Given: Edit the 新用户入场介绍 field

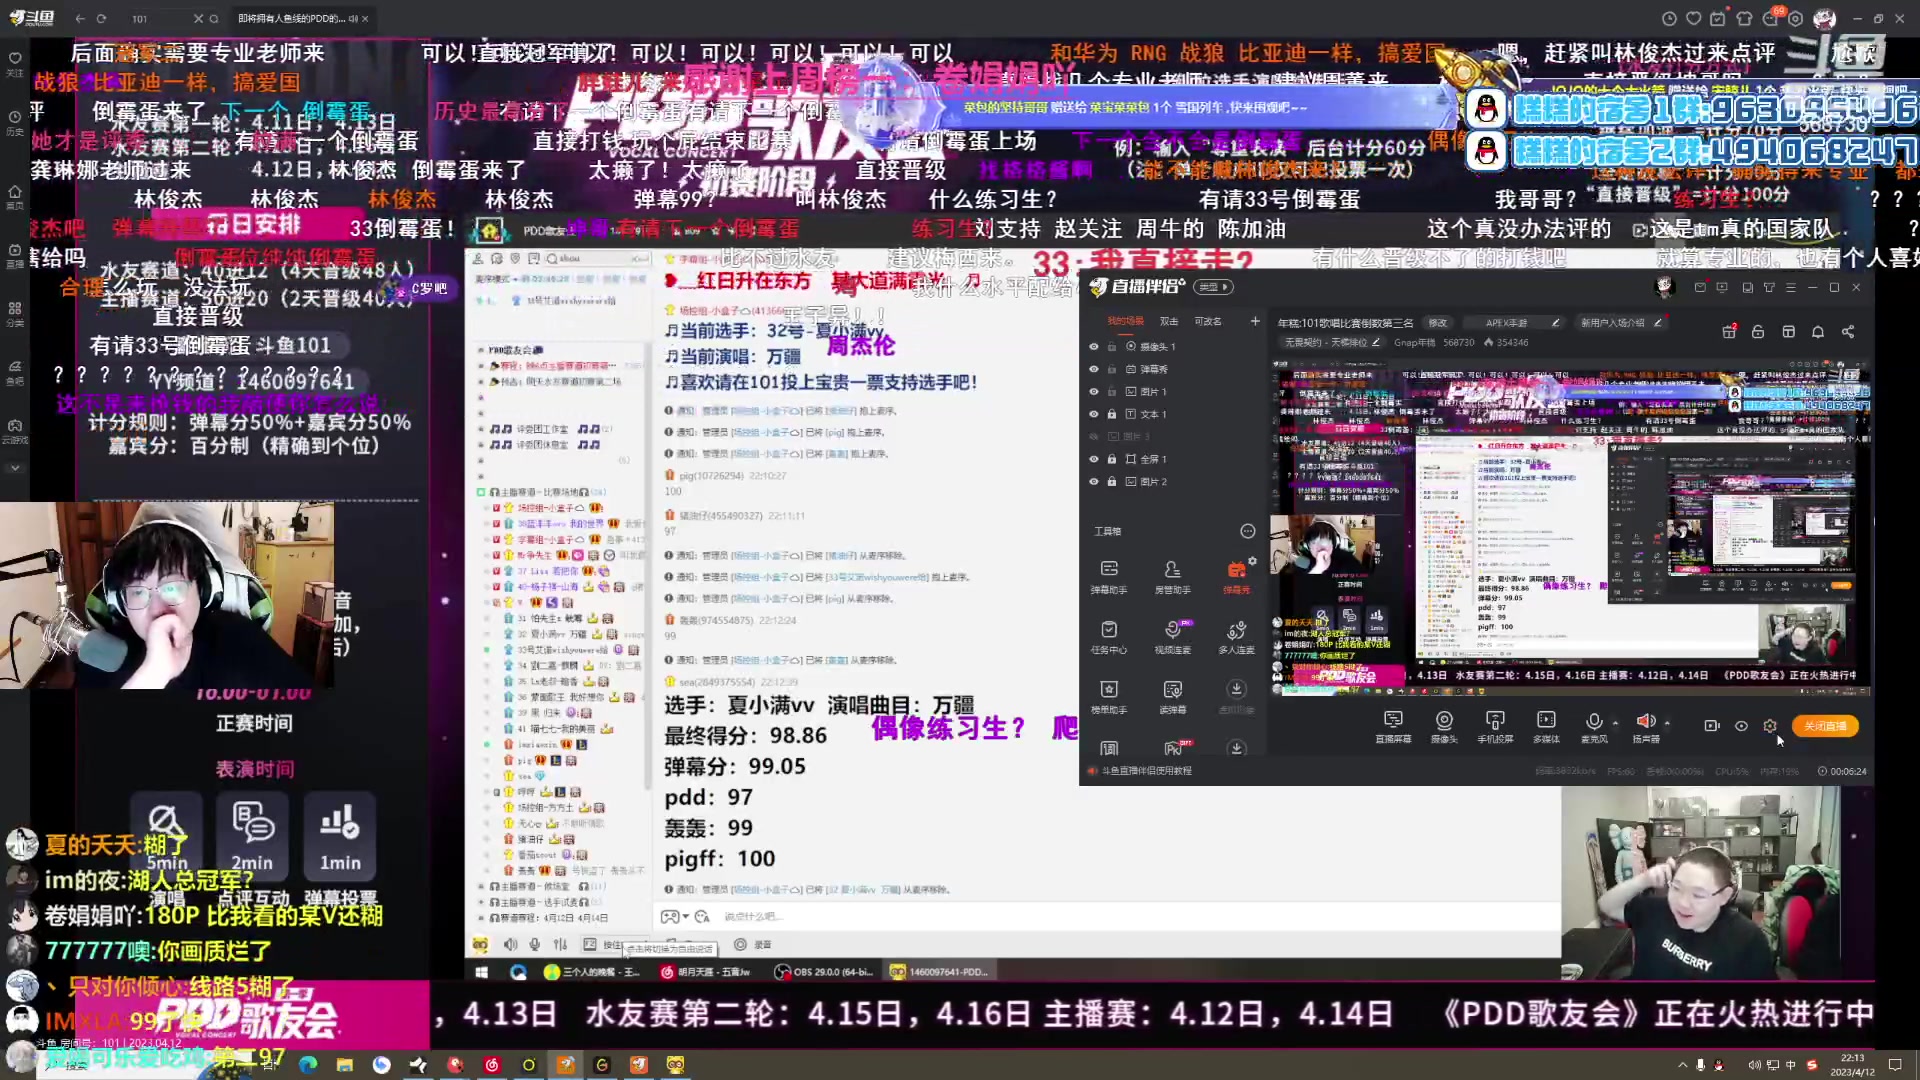Looking at the screenshot, I should (x=1620, y=323).
